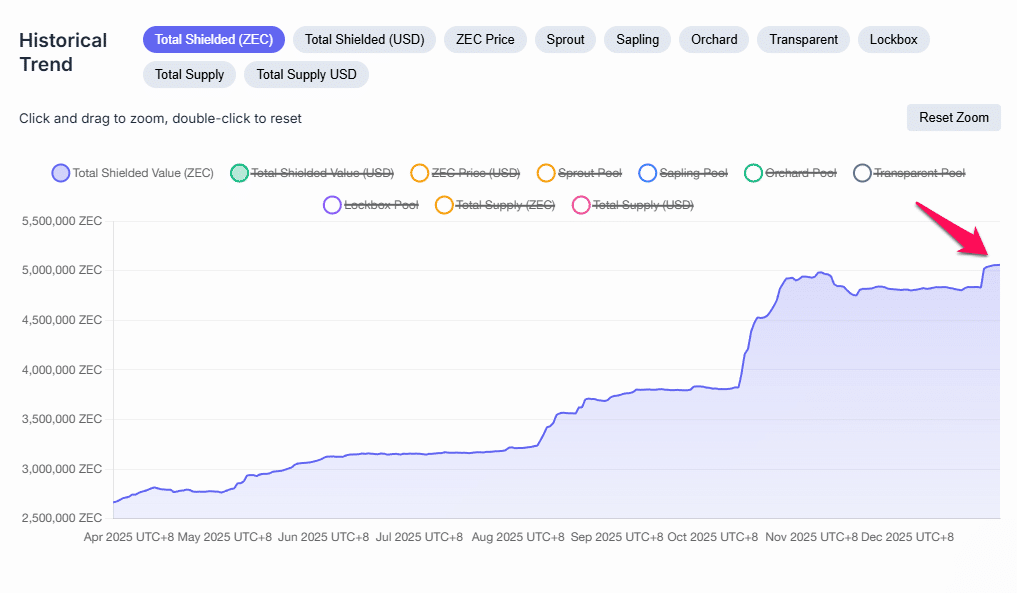
Task: Click the green Total Shielded Value (USD) legend circle
Action: coord(239,172)
